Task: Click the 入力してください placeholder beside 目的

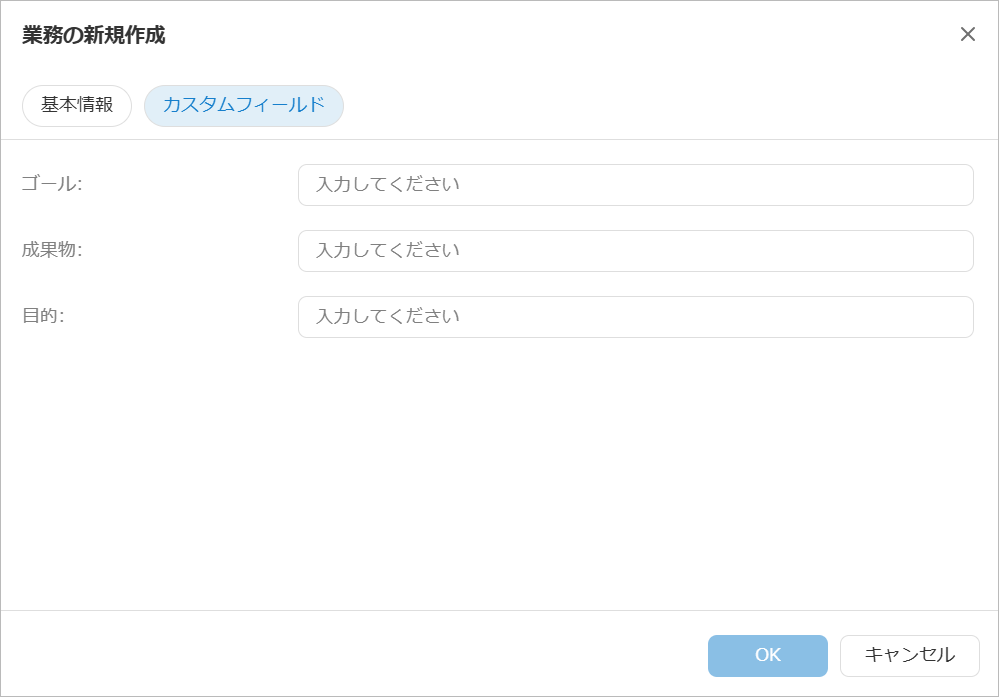Action: point(388,317)
